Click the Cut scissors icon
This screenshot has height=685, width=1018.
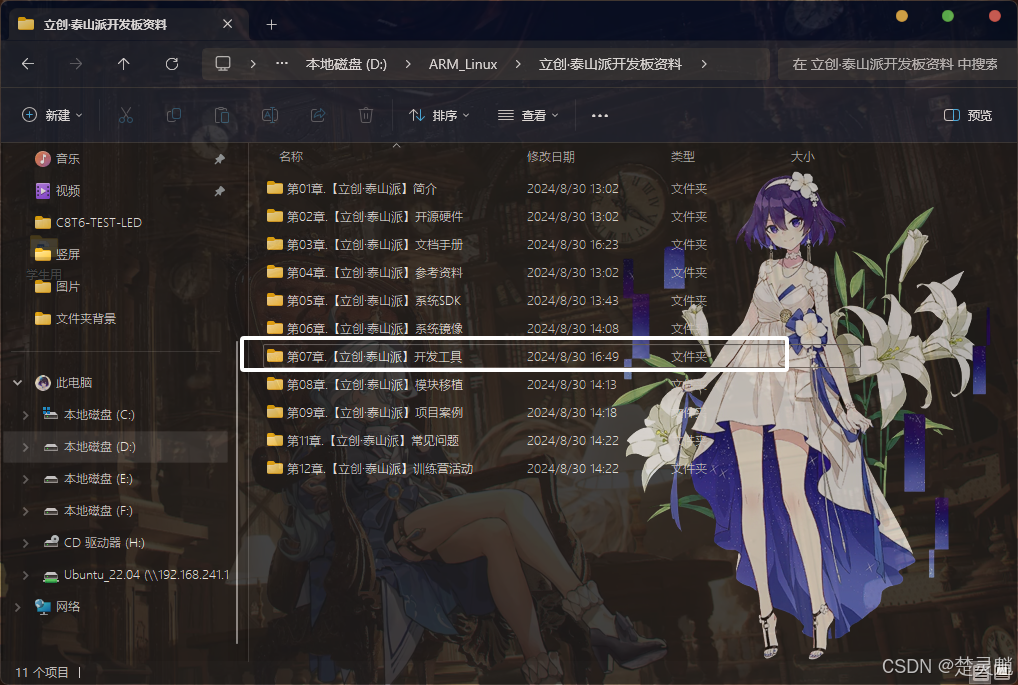click(125, 116)
